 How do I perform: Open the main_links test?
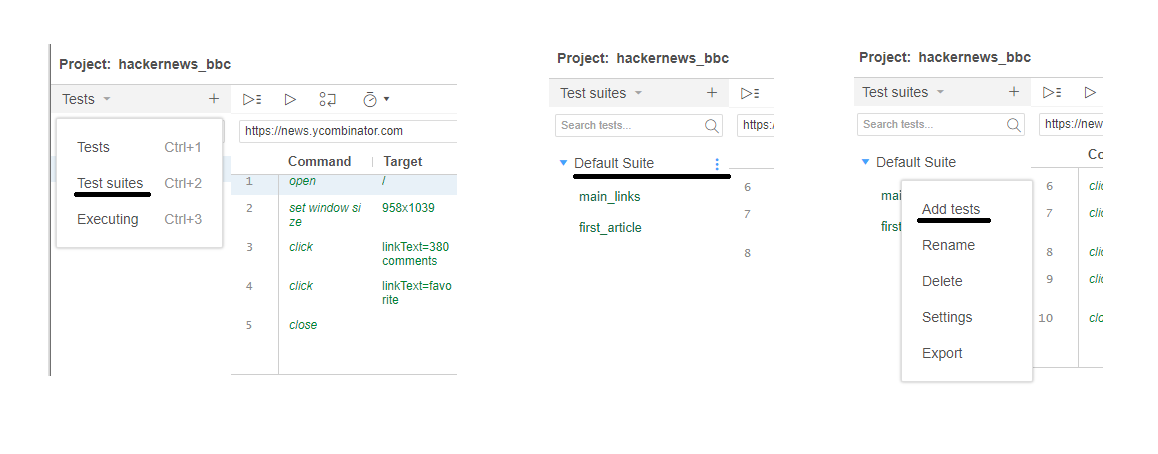[609, 197]
